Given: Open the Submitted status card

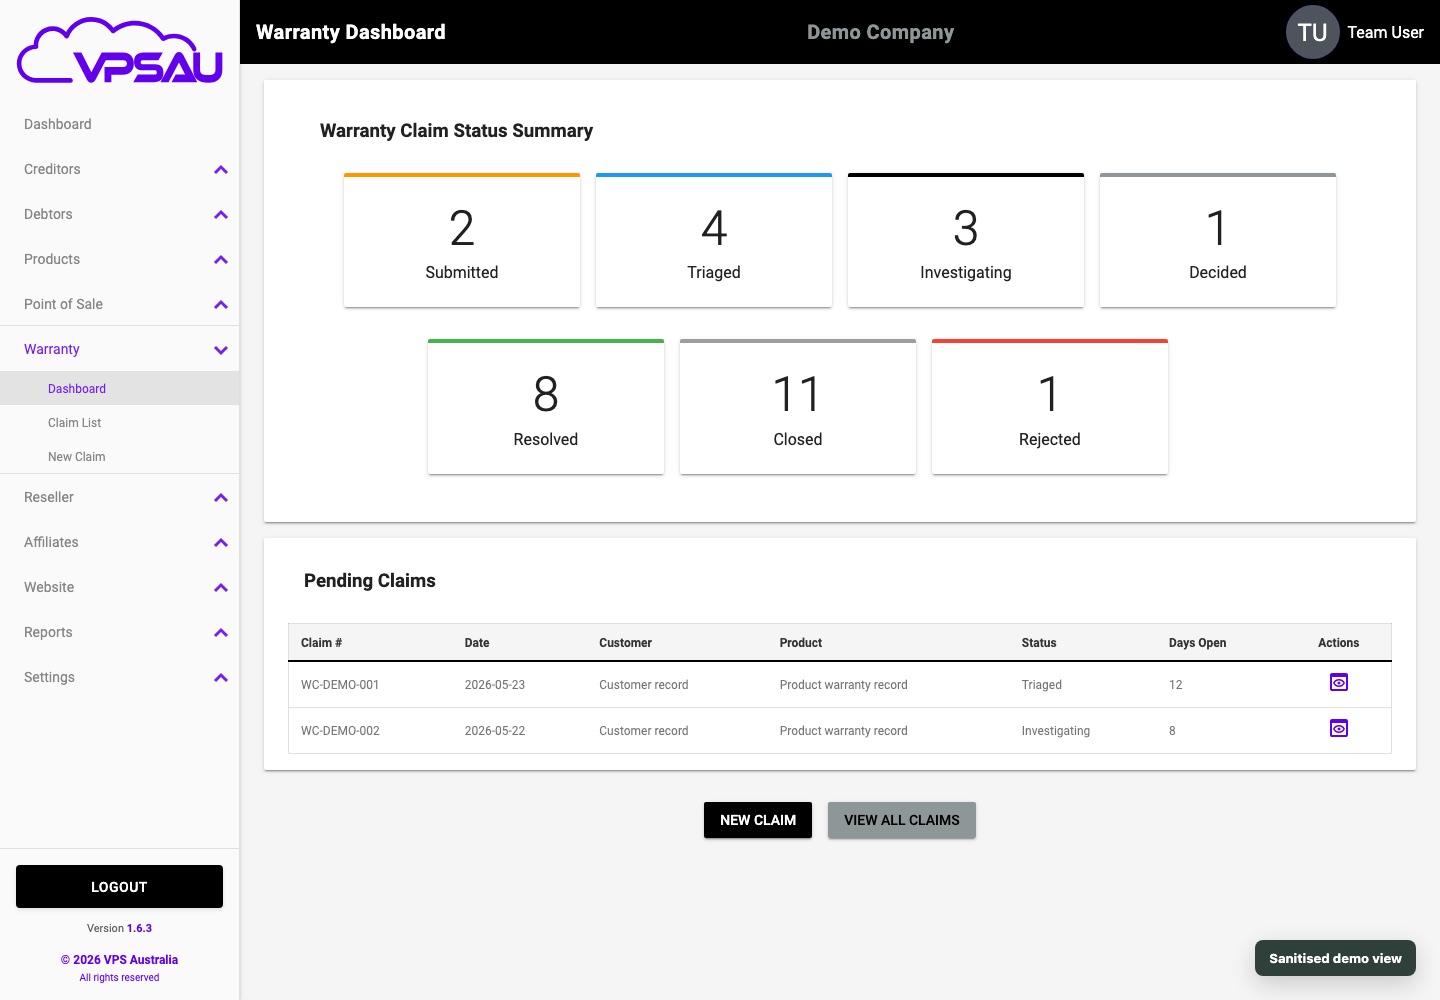Looking at the screenshot, I should pyautogui.click(x=462, y=240).
